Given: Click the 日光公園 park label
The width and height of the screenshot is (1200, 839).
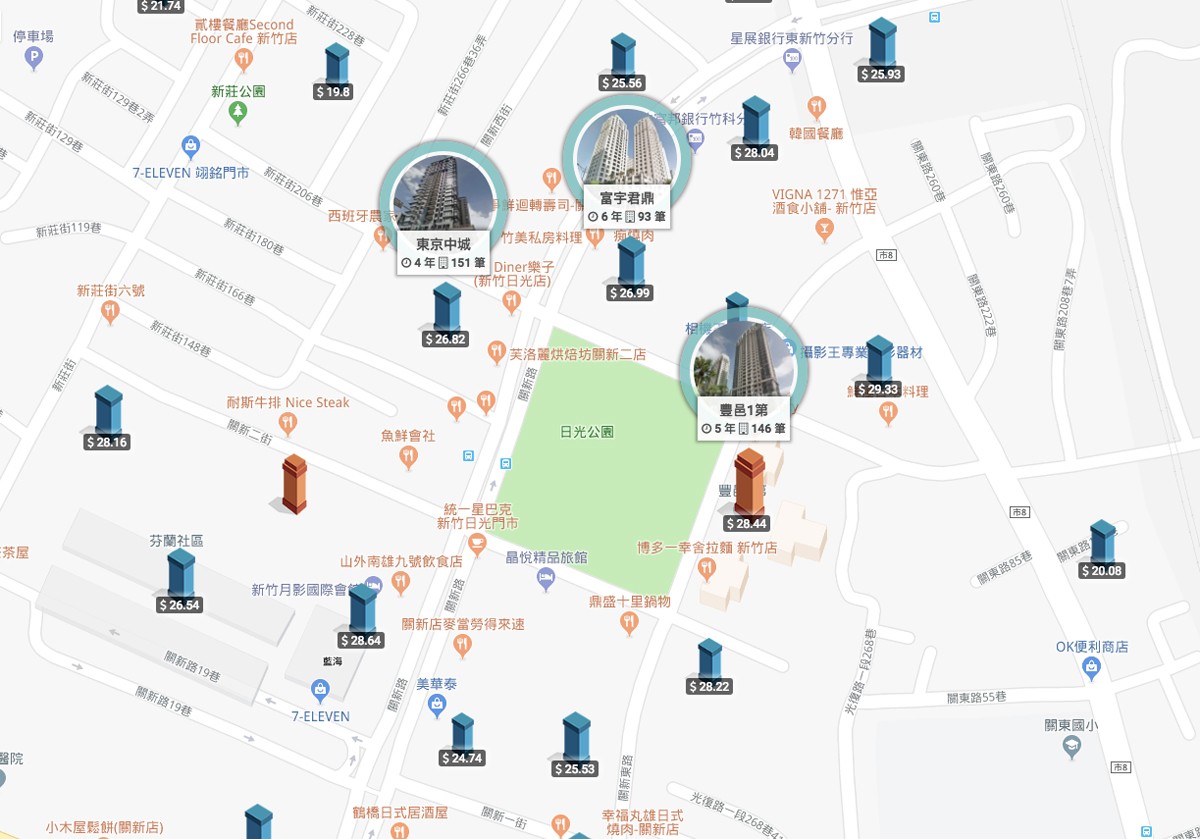Looking at the screenshot, I should point(586,433).
